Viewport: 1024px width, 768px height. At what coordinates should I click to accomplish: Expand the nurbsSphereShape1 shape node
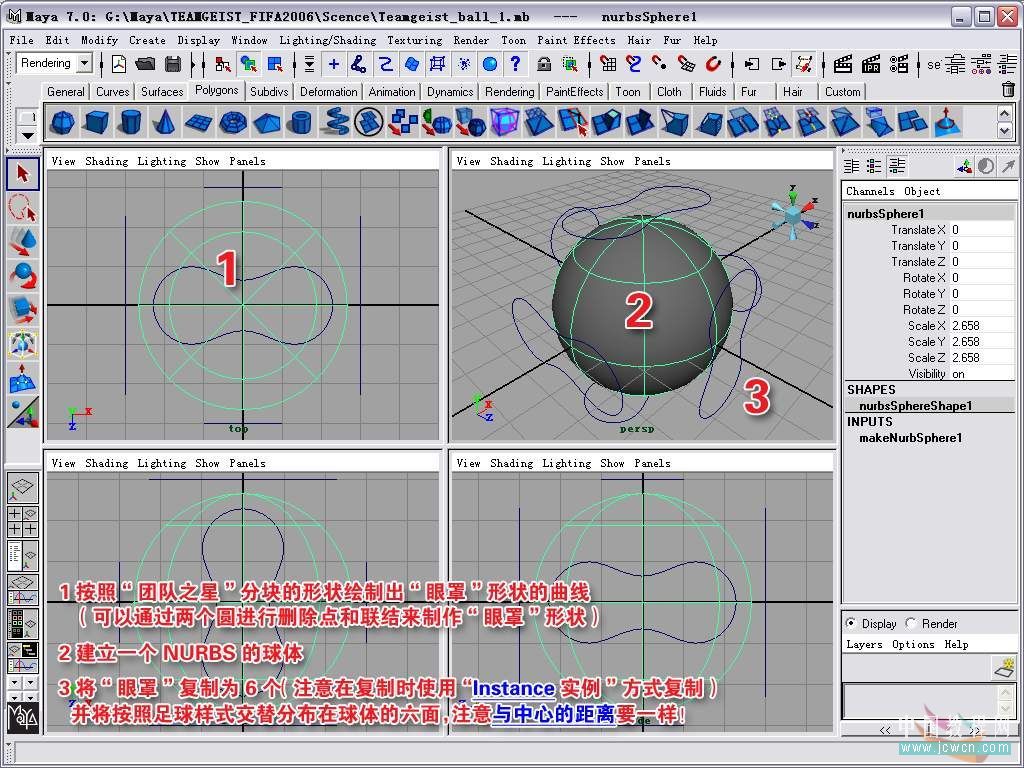pyautogui.click(x=915, y=406)
